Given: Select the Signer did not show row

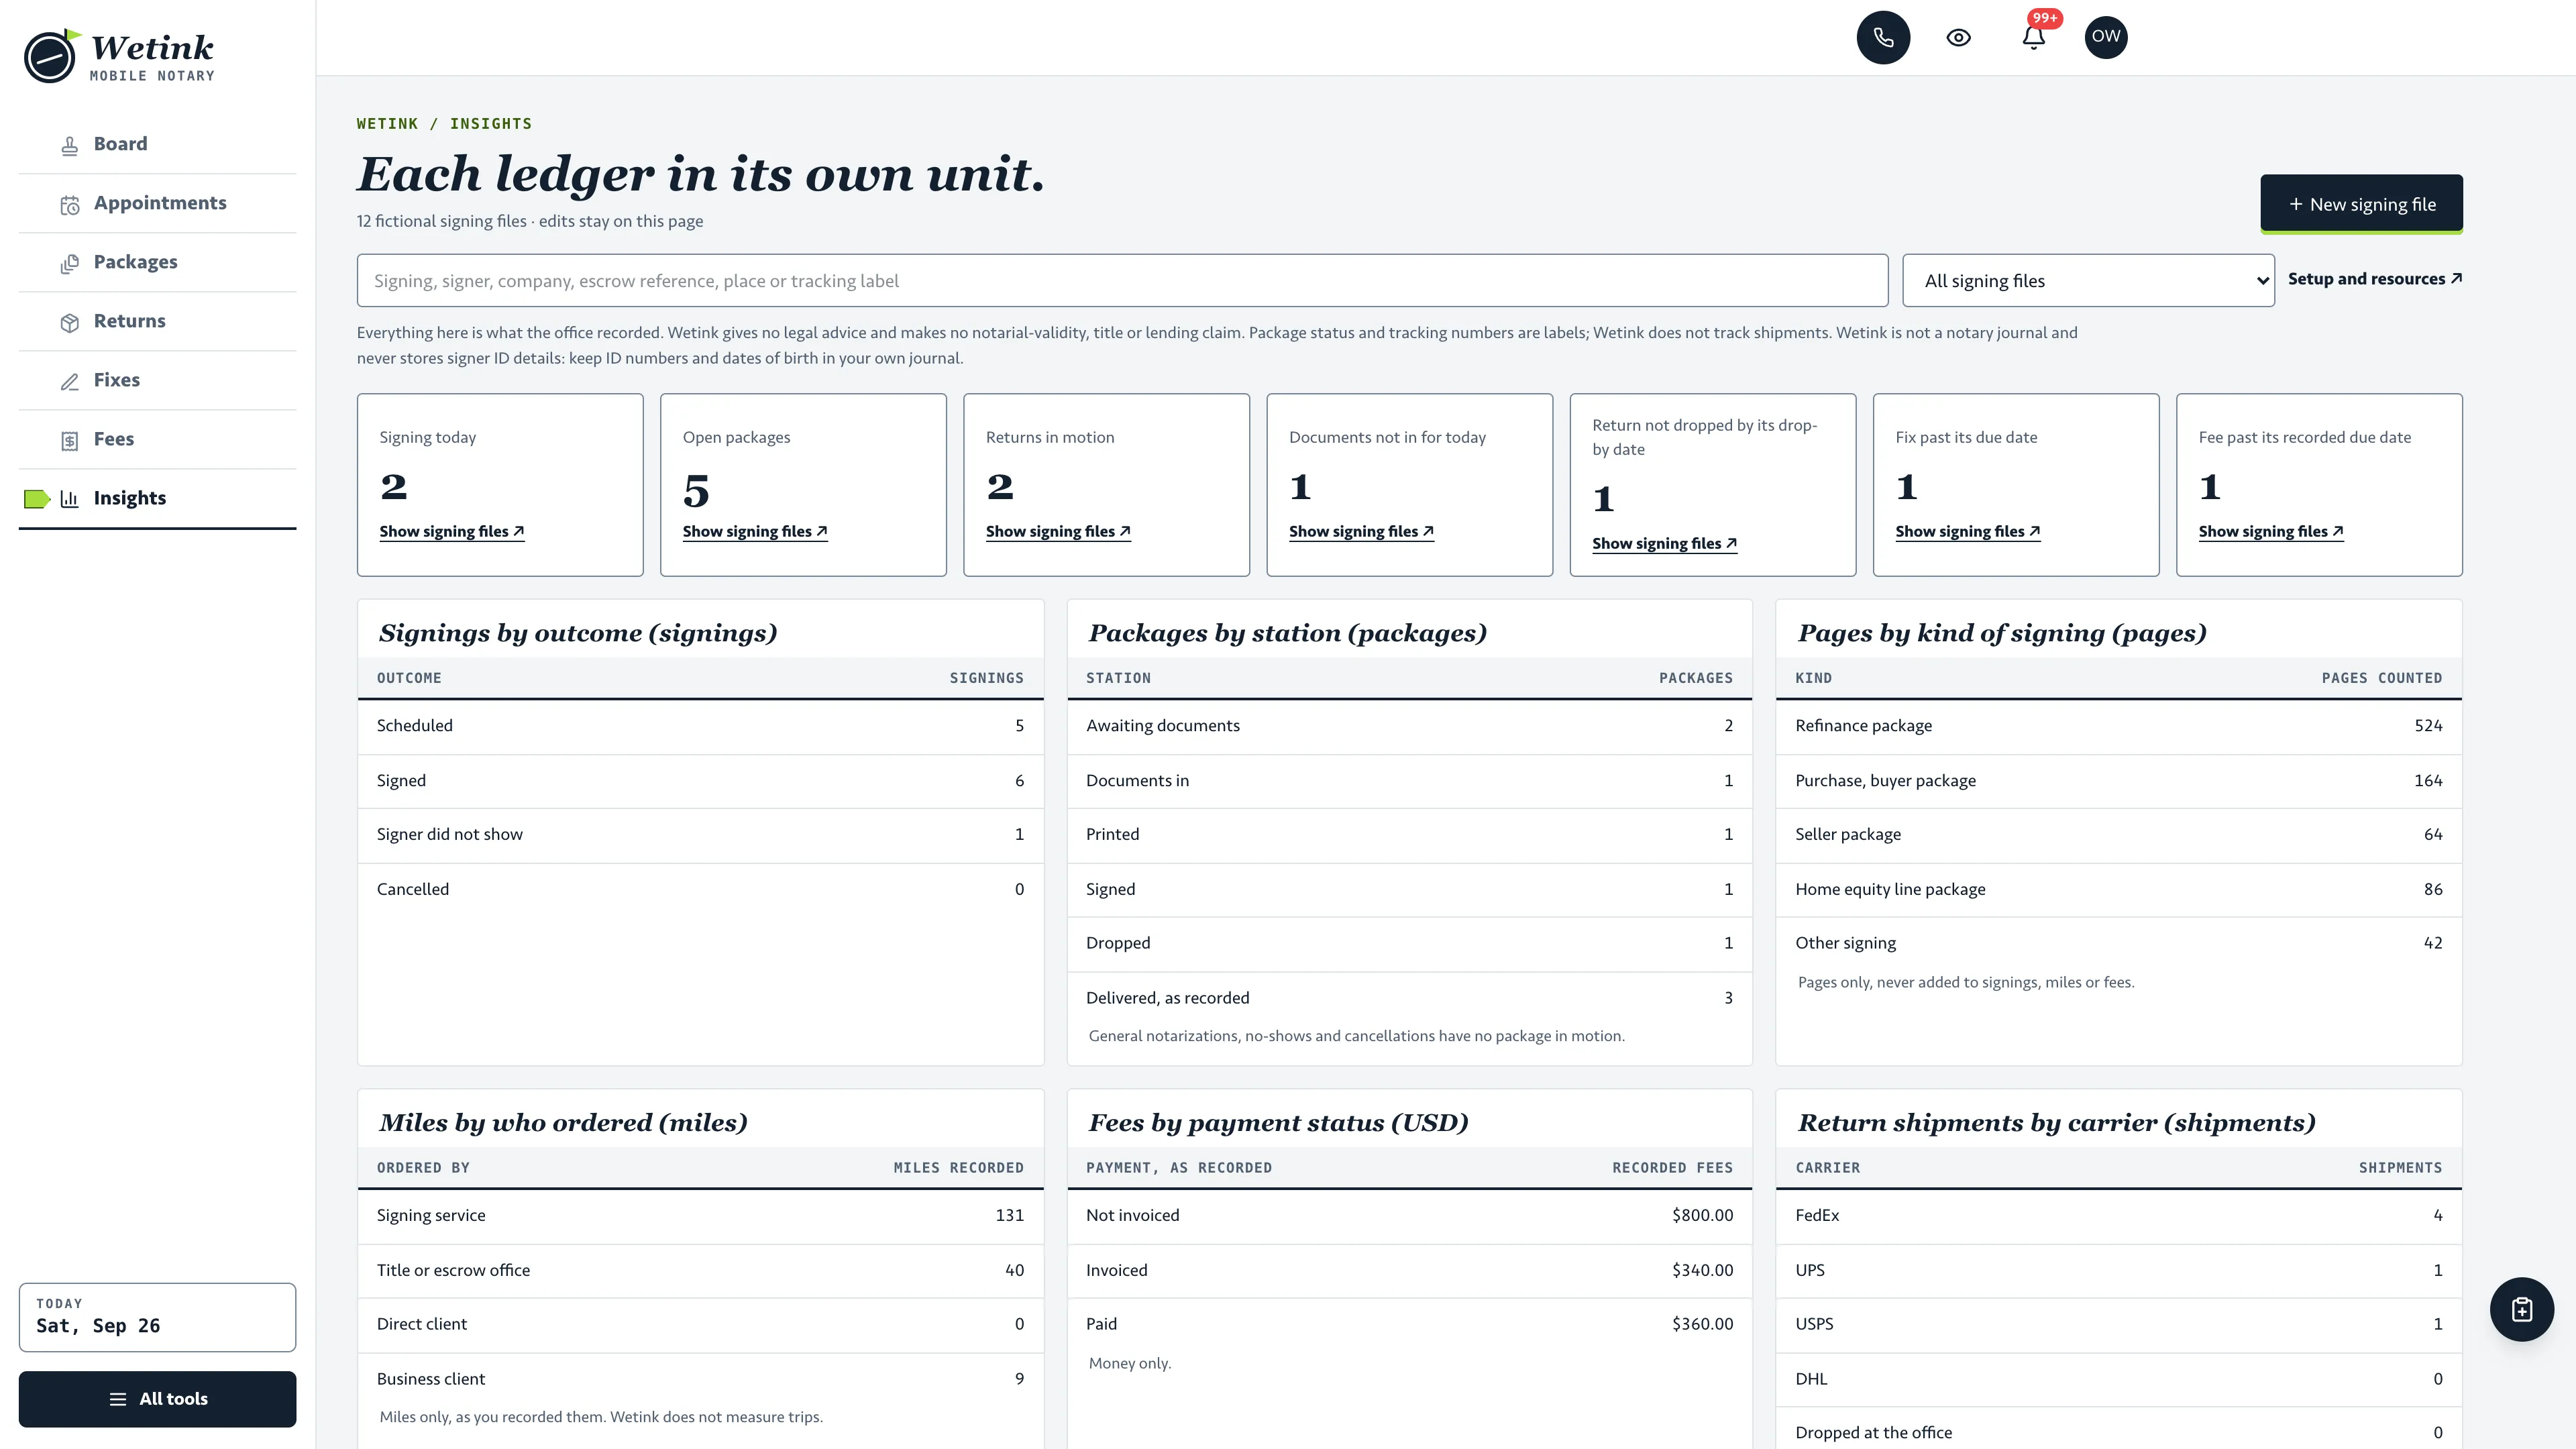Looking at the screenshot, I should click(700, 835).
